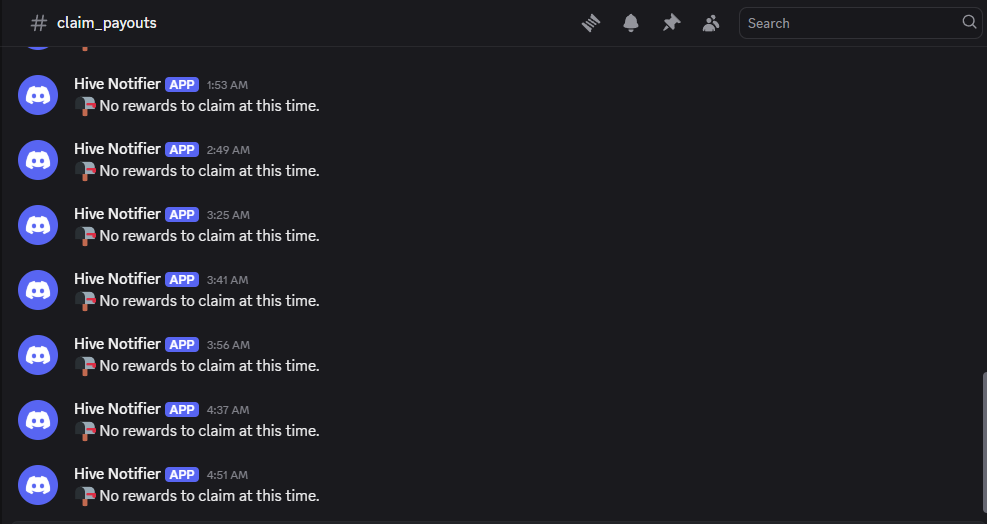The image size is (987, 524).
Task: Open Hive Notifier avatar at 2:49 AM
Action: click(x=38, y=160)
